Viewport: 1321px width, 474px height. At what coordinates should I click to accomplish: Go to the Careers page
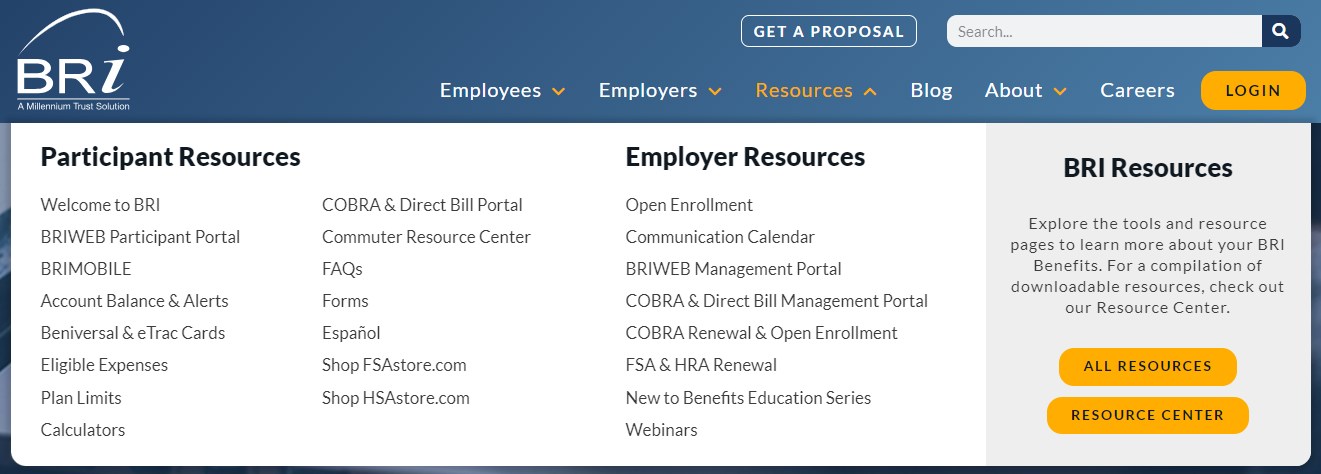click(1137, 91)
